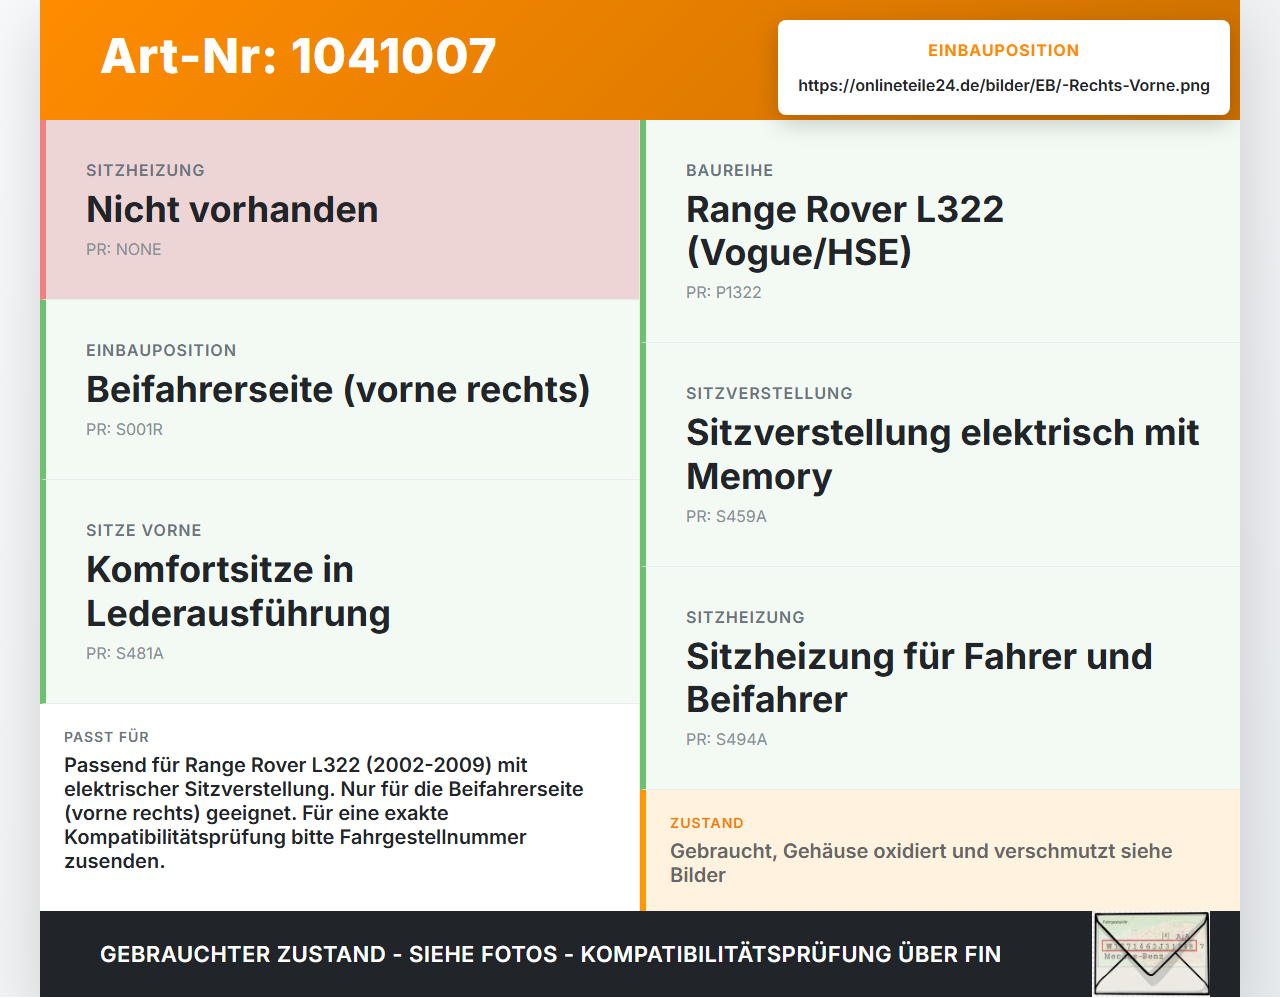1280x998 pixels.
Task: Click the dark footer 'Gebrauchter Zustand' banner text
Action: point(550,954)
